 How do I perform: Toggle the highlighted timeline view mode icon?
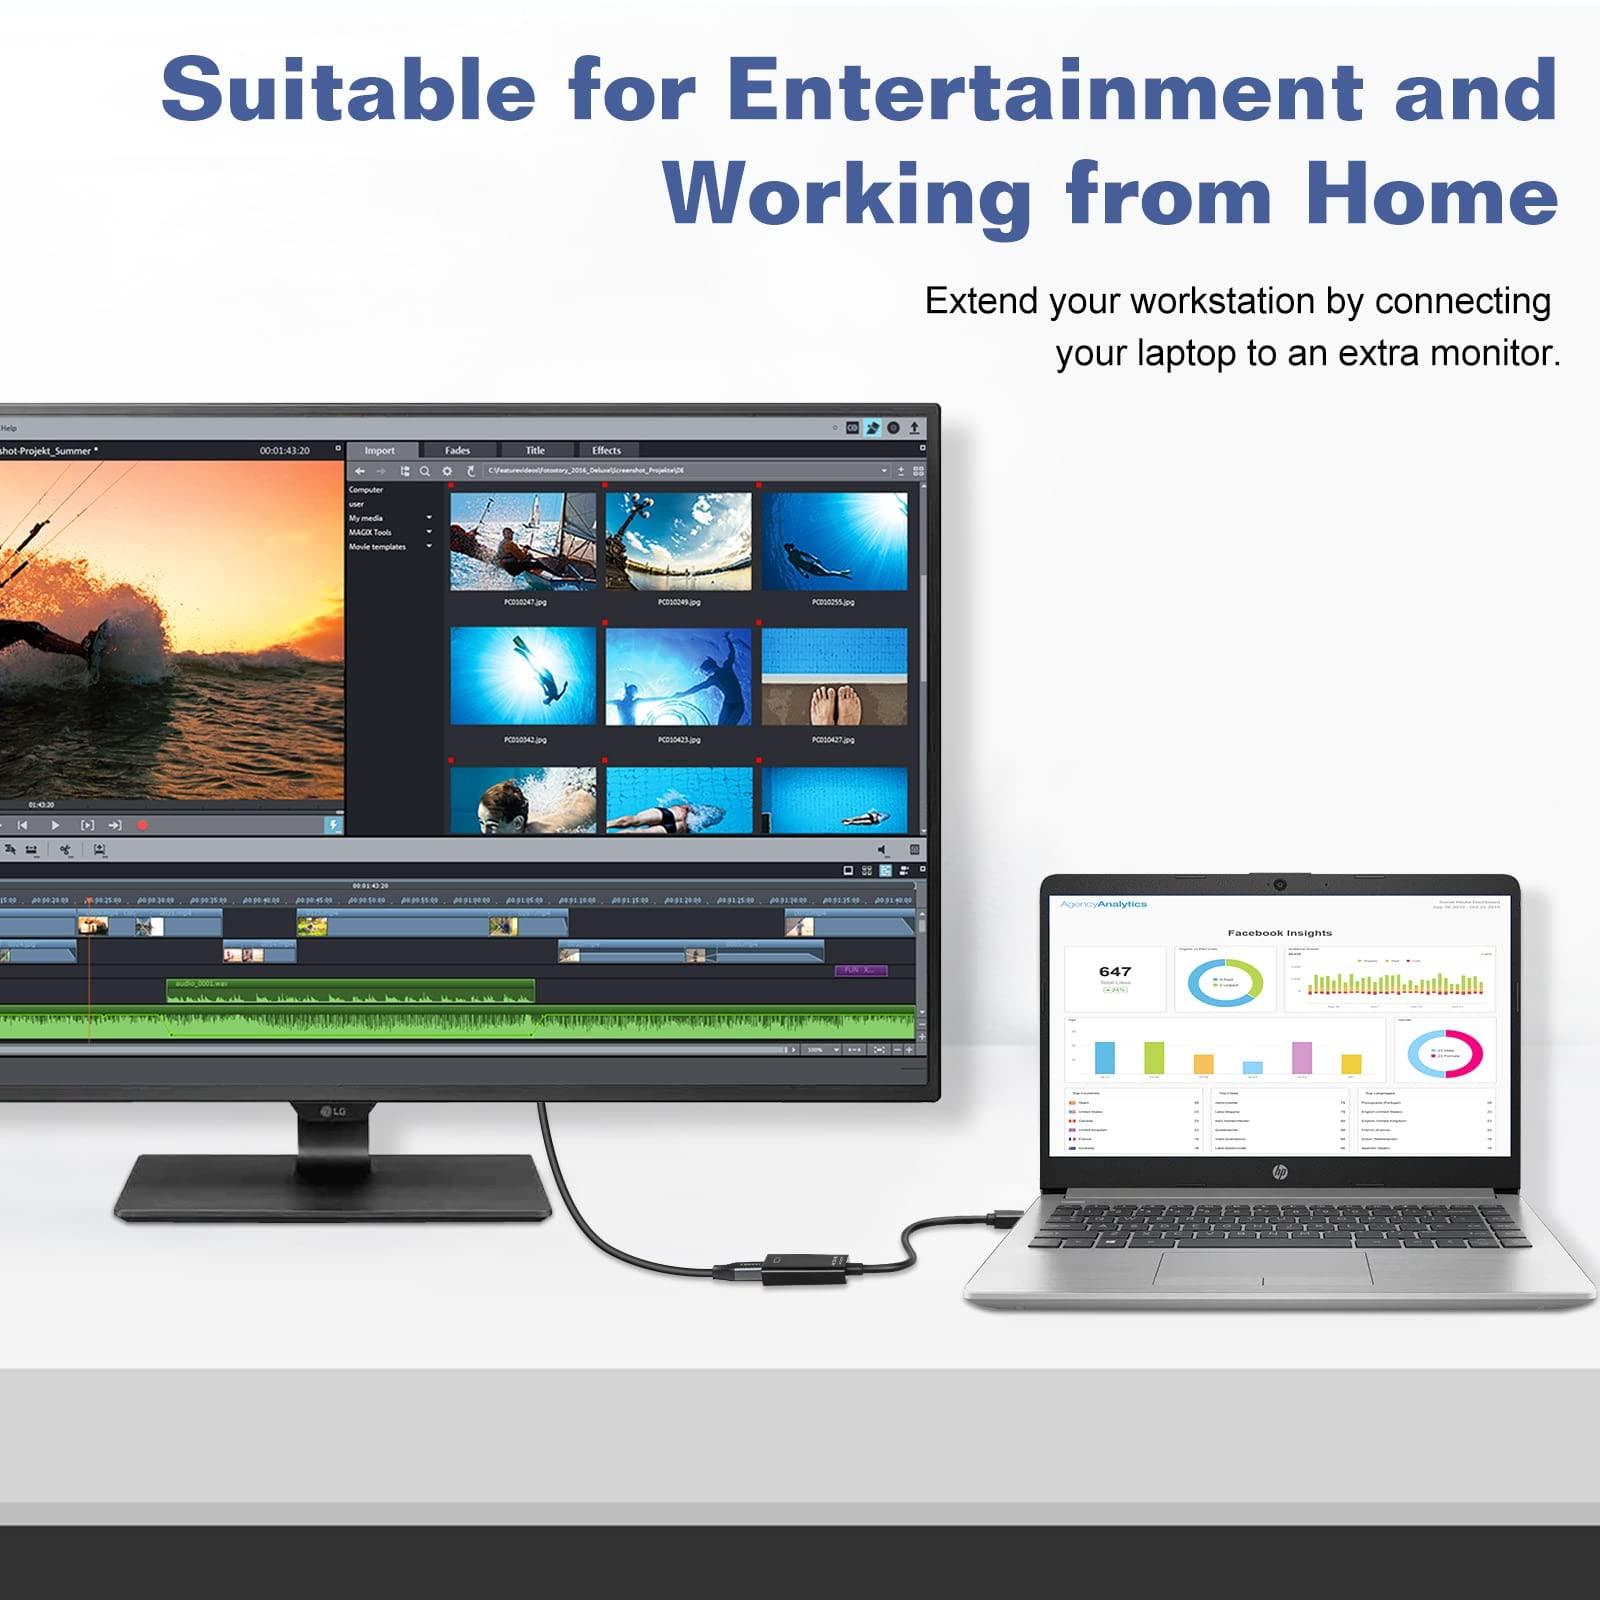tap(885, 871)
